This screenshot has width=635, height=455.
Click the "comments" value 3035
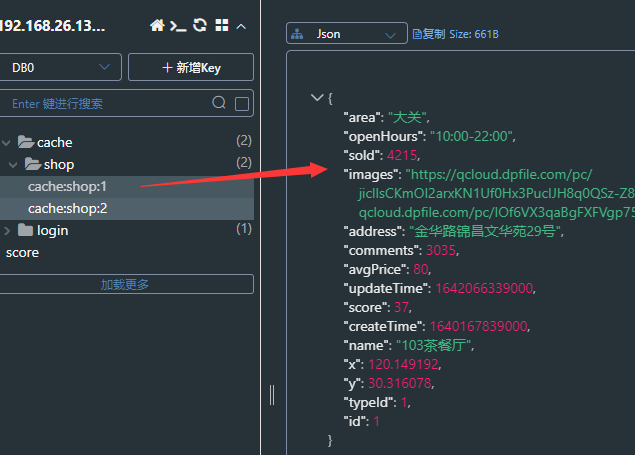tap(441, 250)
